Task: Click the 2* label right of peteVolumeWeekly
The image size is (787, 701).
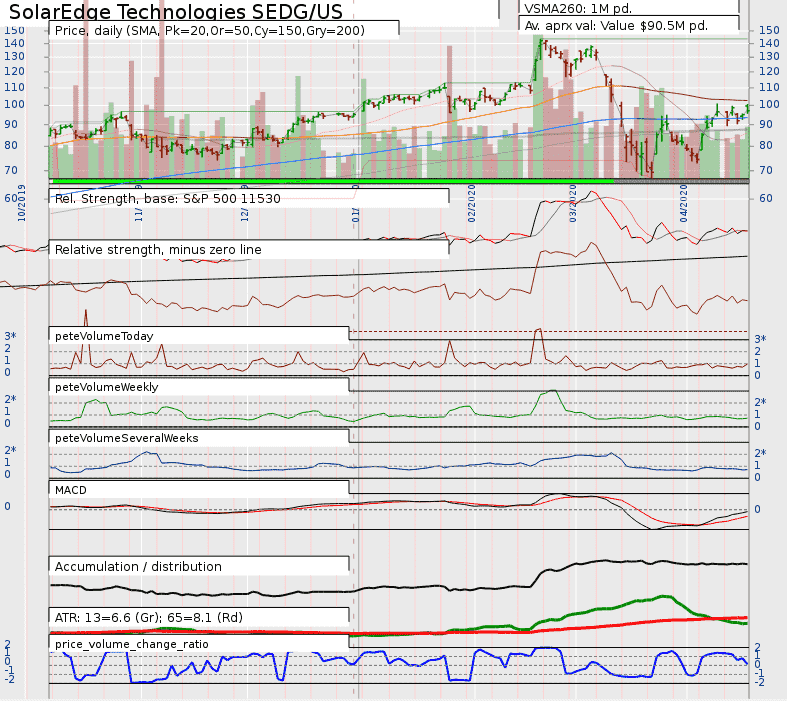Action: [760, 402]
